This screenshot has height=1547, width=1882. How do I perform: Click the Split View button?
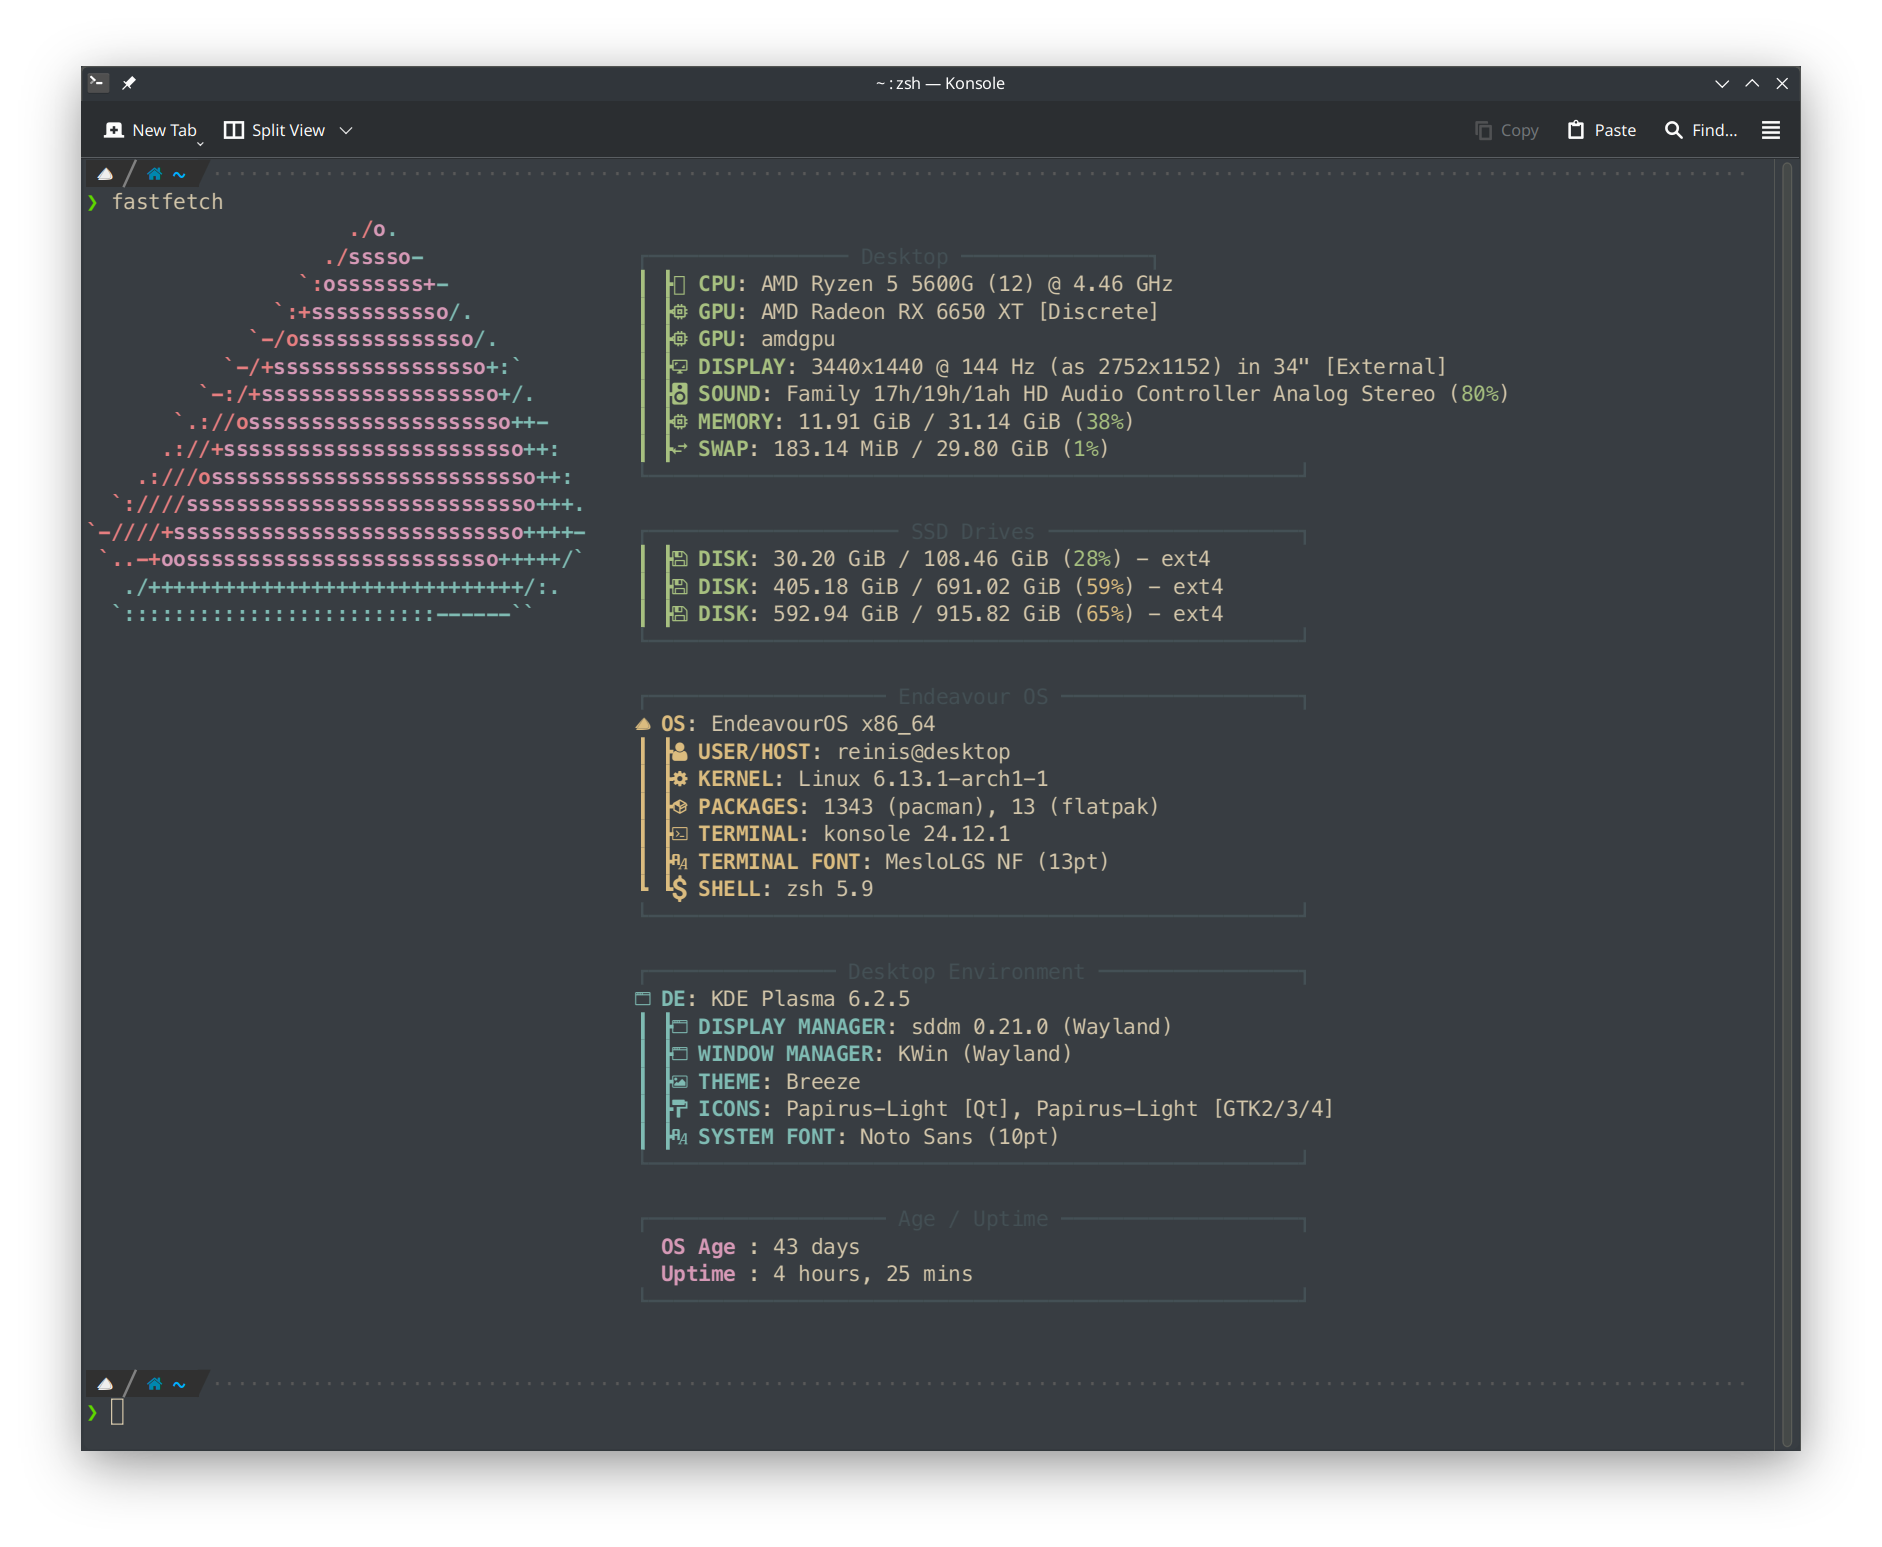275,130
